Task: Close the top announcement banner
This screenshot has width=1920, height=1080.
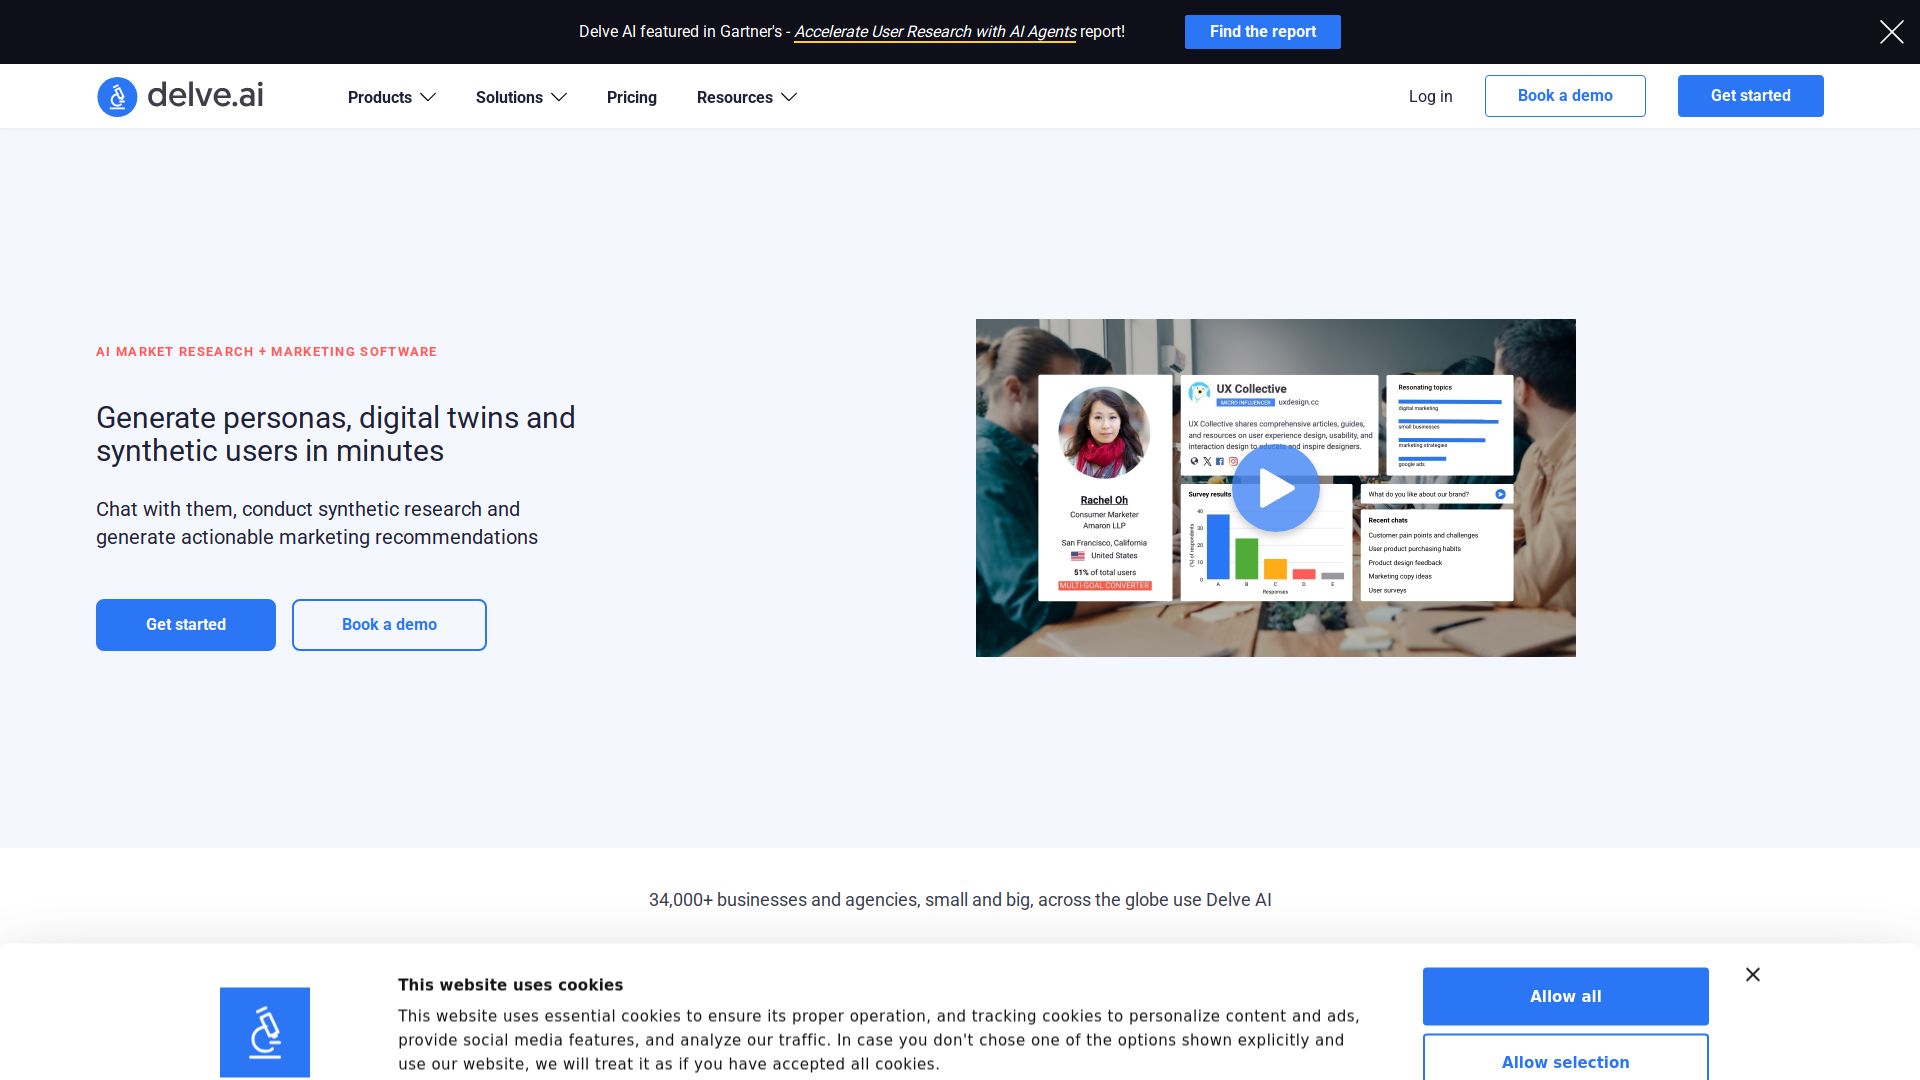Action: [1891, 32]
